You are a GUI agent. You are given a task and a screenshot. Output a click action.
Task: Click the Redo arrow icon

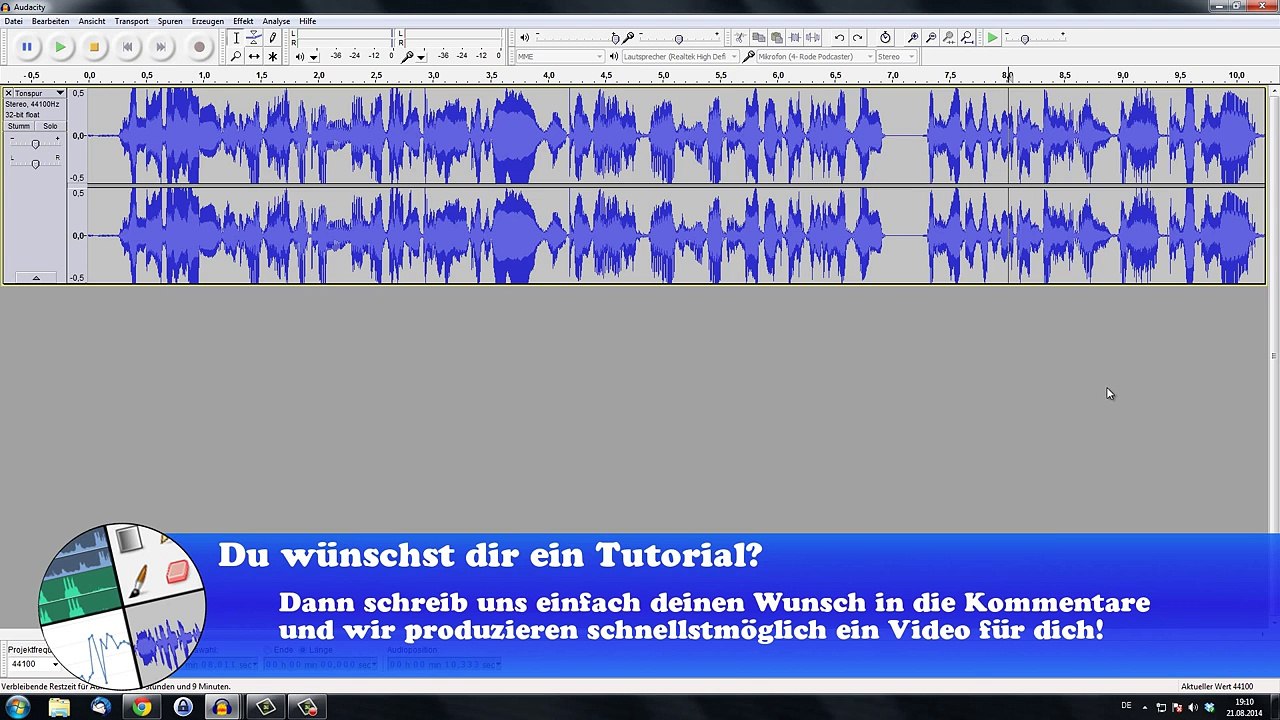click(x=857, y=38)
